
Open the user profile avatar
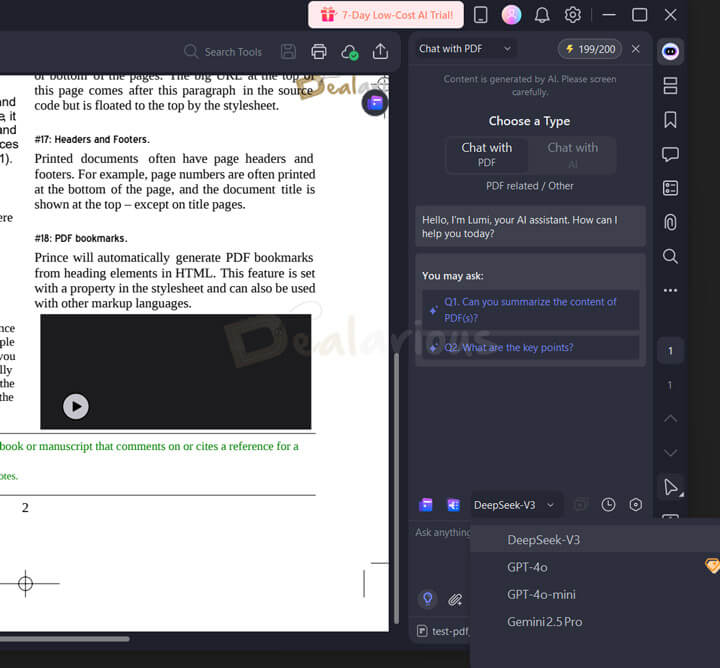pos(511,15)
